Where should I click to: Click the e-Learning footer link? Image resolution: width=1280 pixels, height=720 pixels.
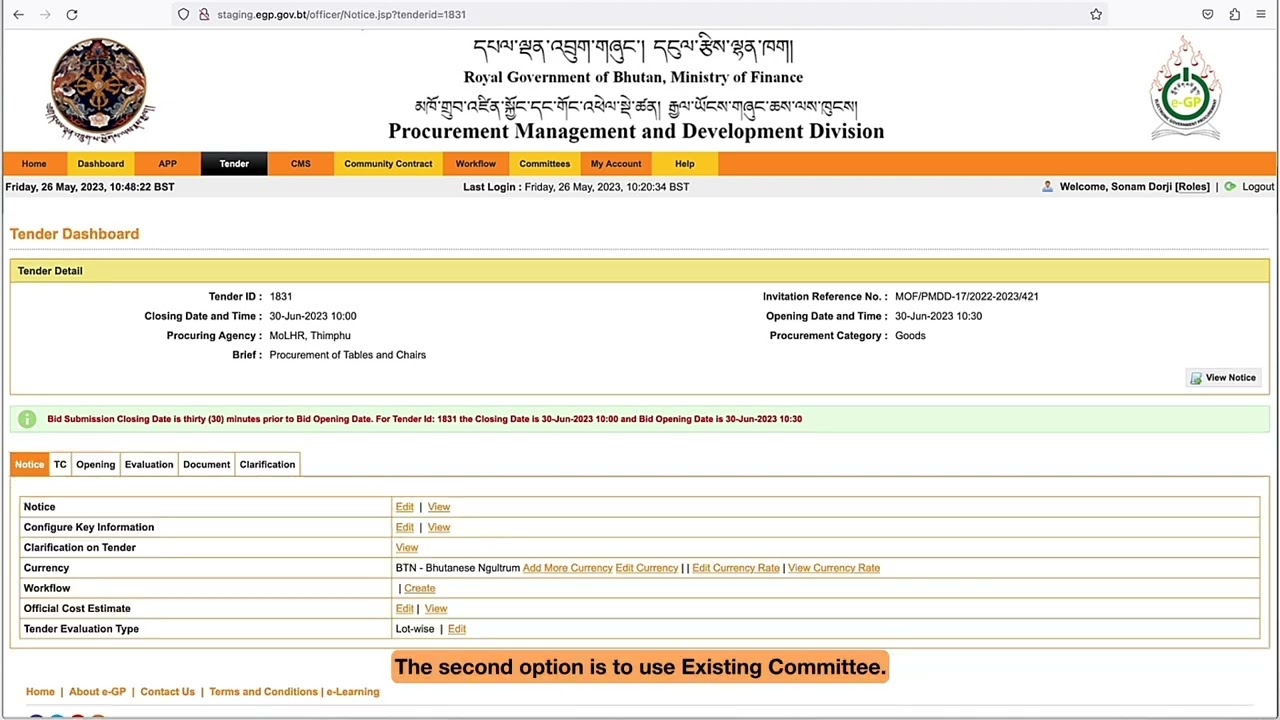tap(353, 692)
